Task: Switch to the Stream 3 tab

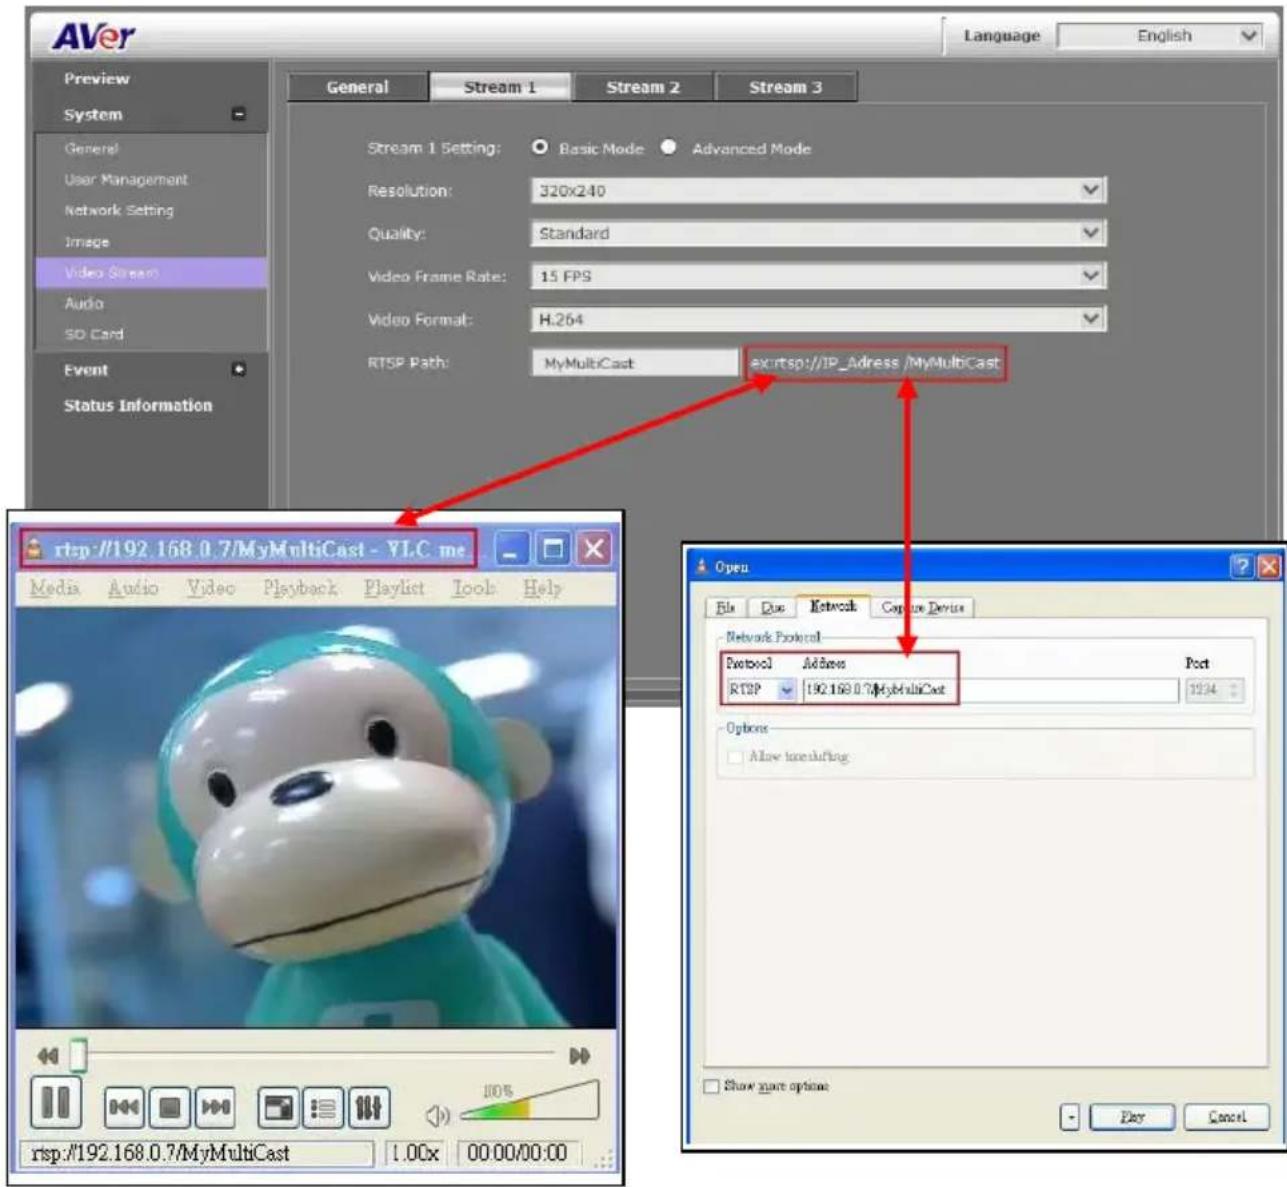Action: click(786, 87)
